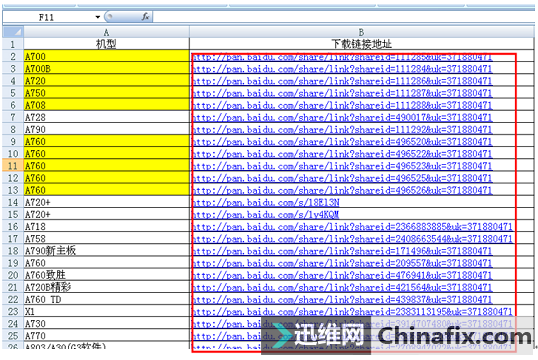Open the A700 download link

tap(342, 57)
